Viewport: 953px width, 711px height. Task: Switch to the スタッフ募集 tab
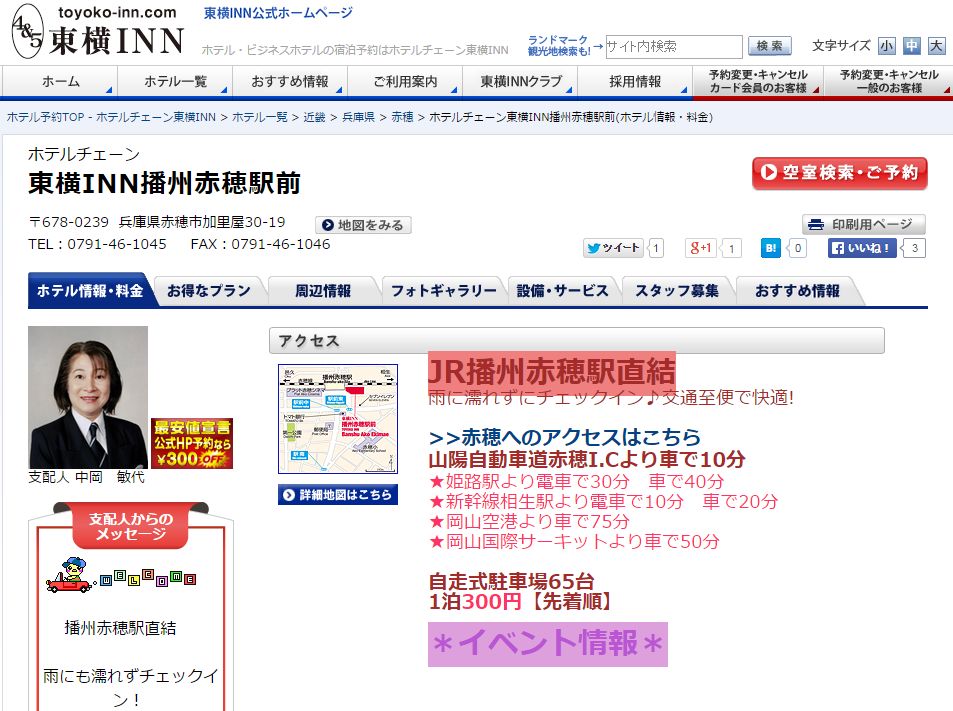(x=676, y=291)
